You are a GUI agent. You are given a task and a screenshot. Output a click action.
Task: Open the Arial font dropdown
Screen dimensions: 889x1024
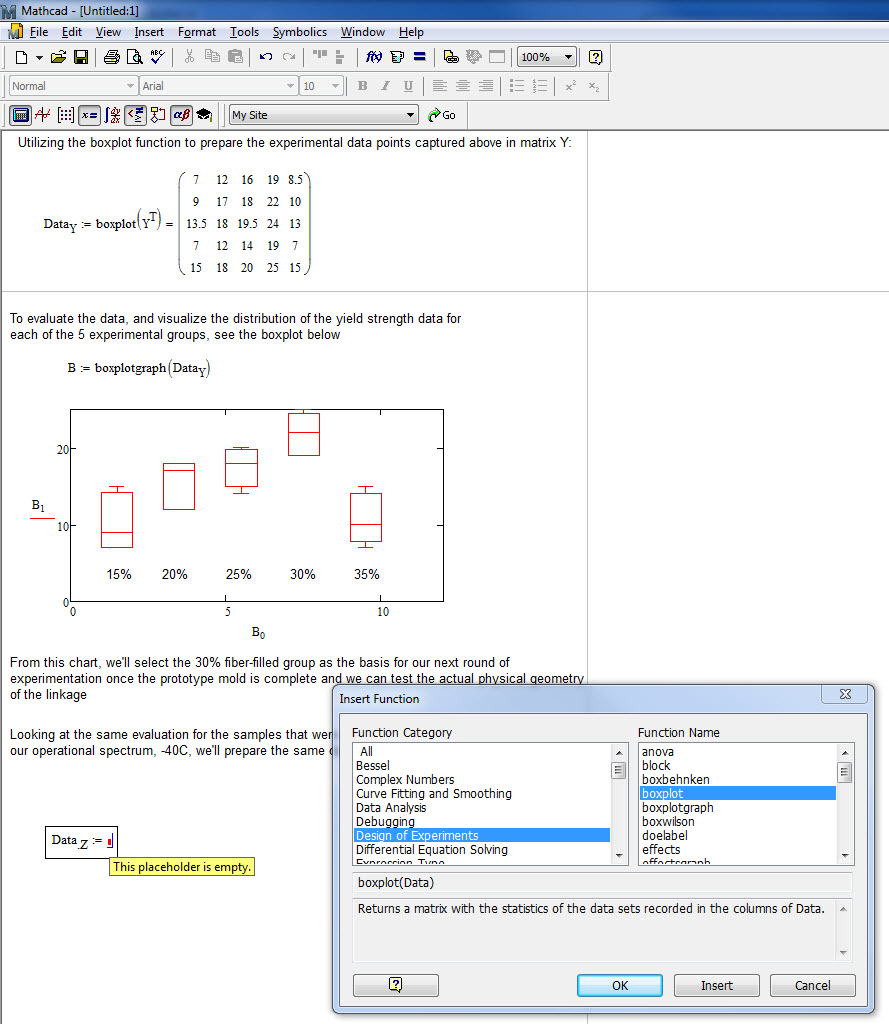[290, 86]
